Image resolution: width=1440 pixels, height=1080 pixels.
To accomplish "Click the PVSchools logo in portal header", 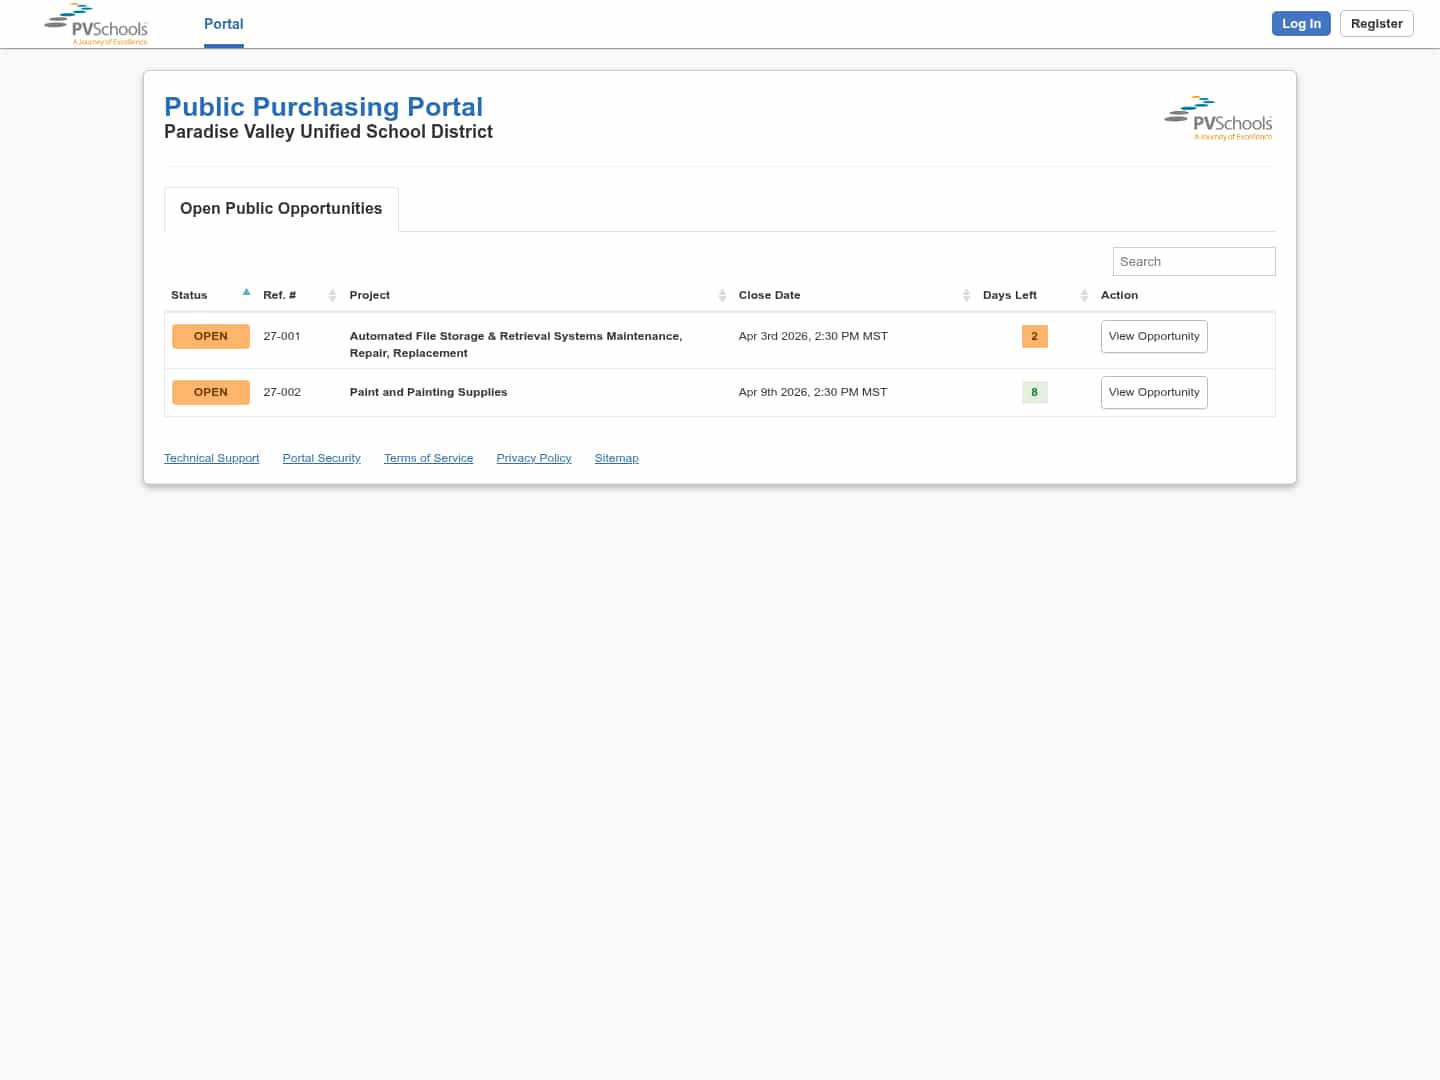I will tap(1218, 118).
